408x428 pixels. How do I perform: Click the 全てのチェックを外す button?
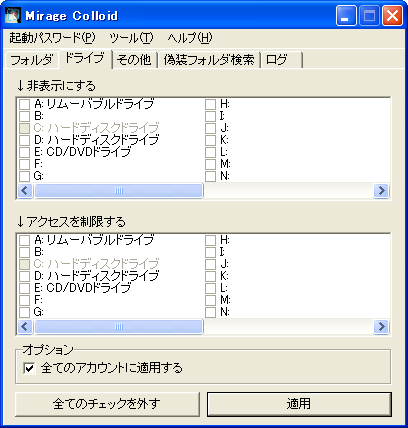coord(107,404)
